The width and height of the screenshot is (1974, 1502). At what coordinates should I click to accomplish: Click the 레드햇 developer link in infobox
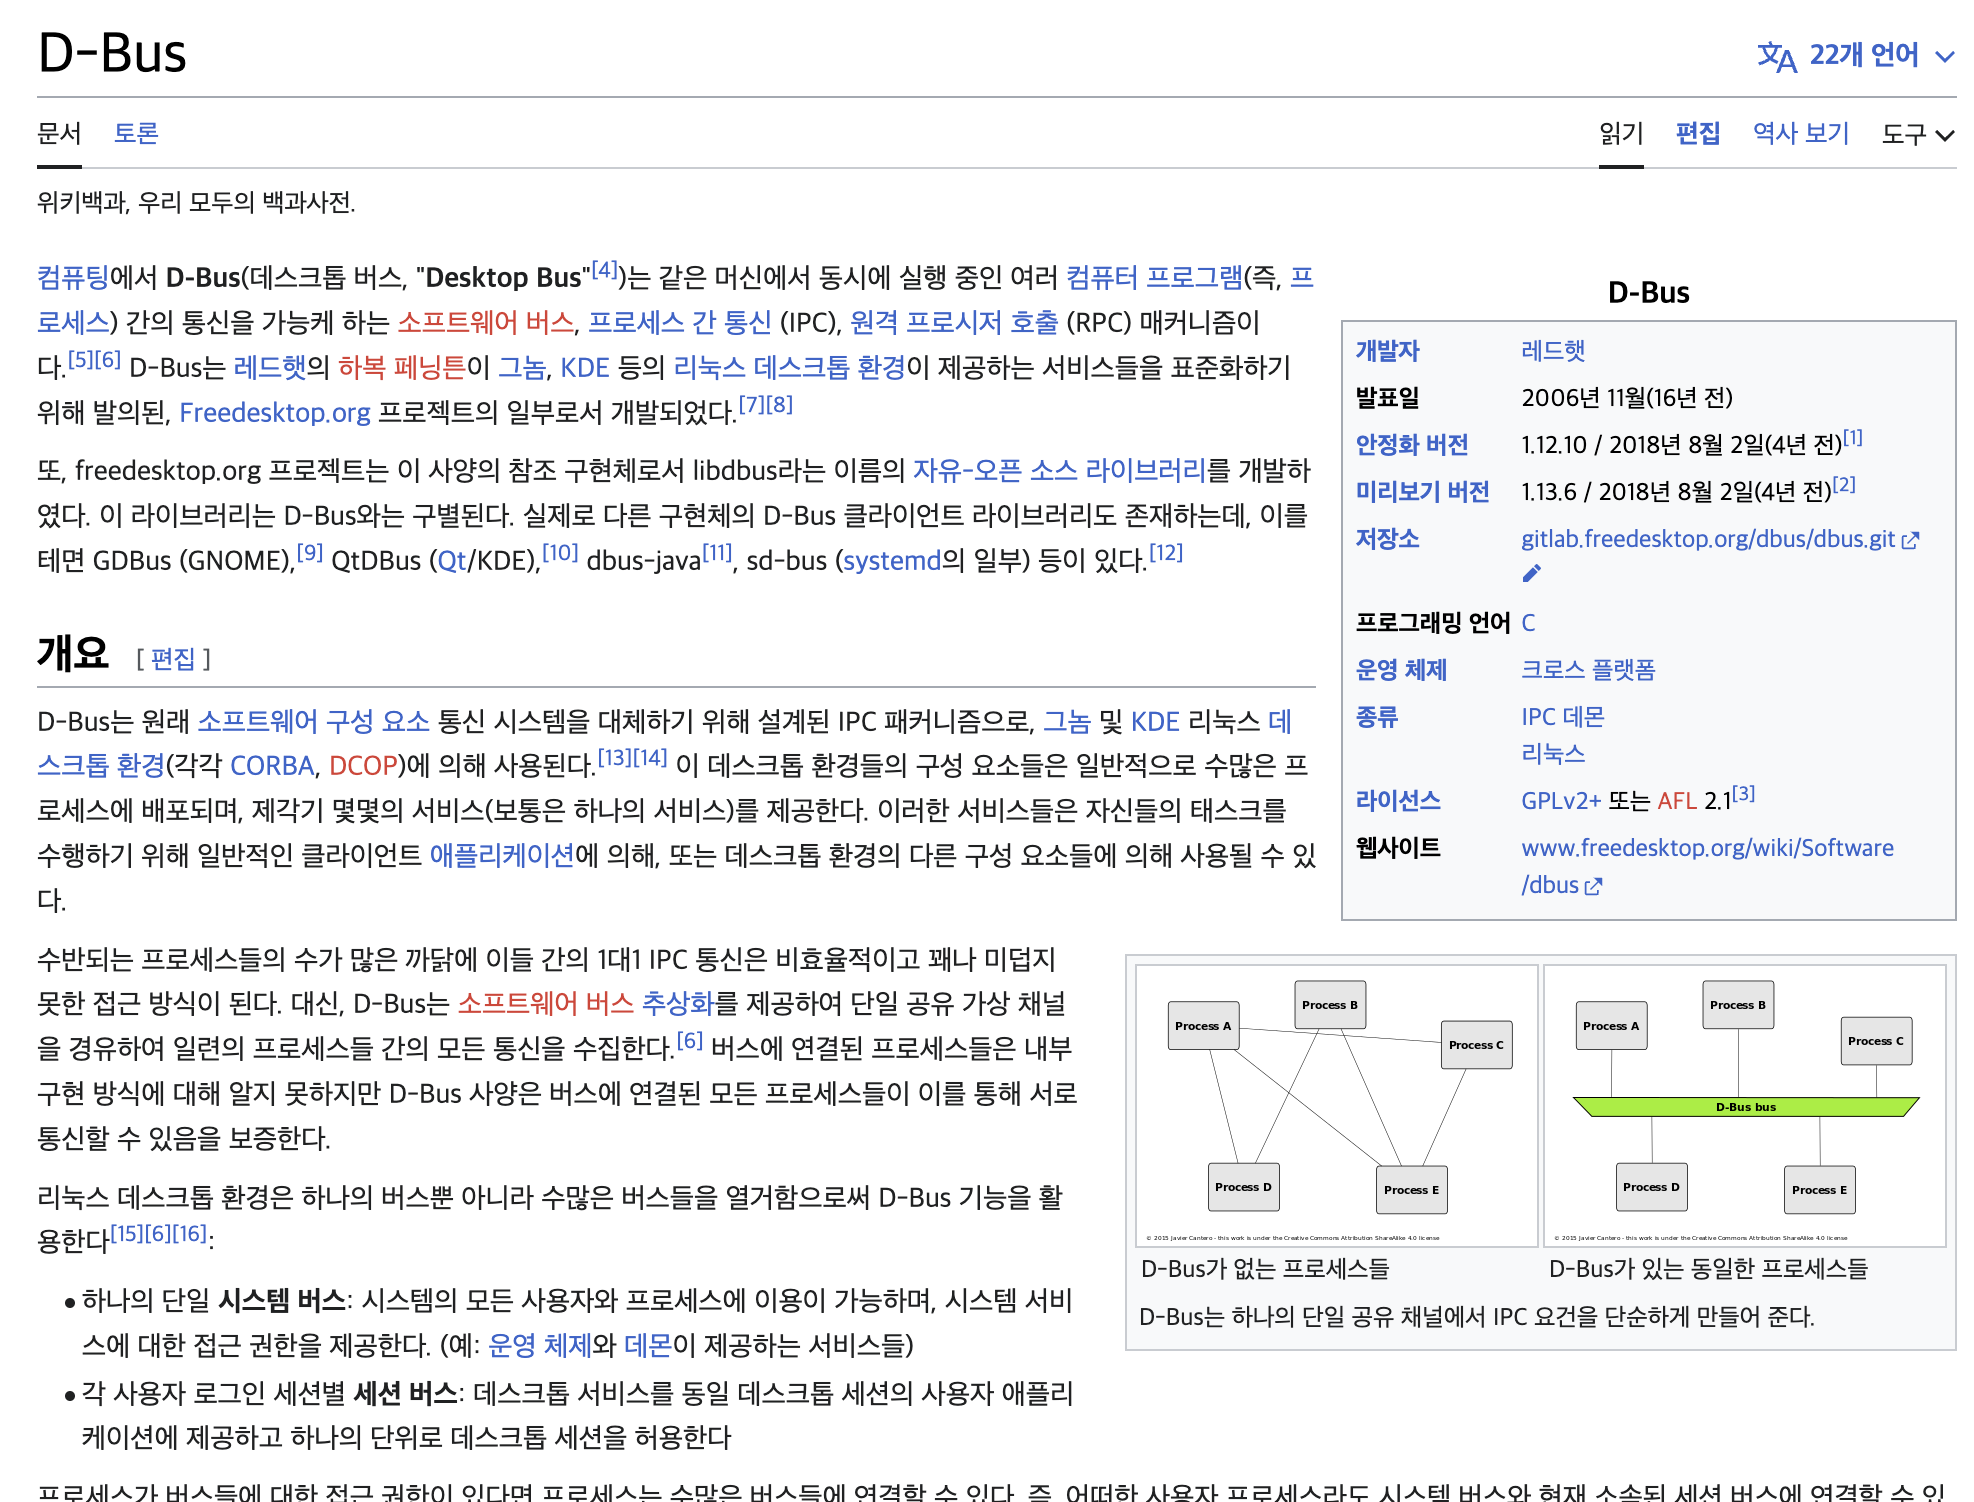tap(1552, 351)
